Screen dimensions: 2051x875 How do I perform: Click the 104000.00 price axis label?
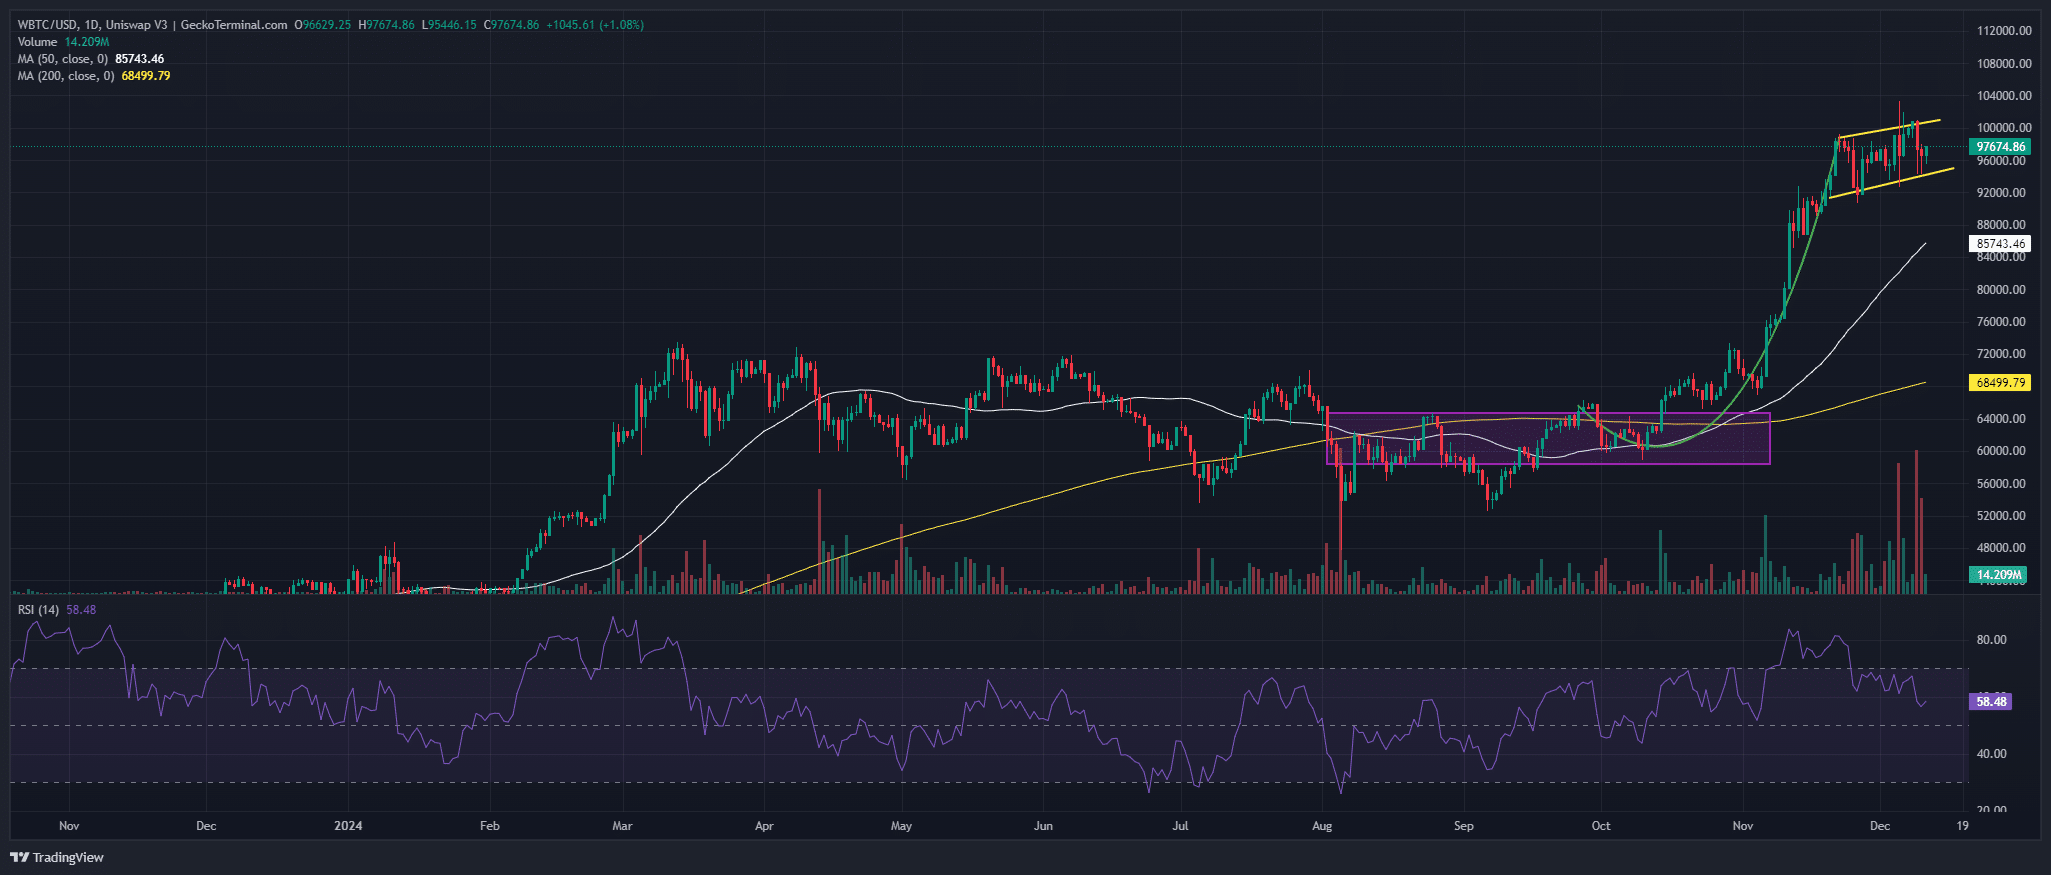click(x=2004, y=96)
